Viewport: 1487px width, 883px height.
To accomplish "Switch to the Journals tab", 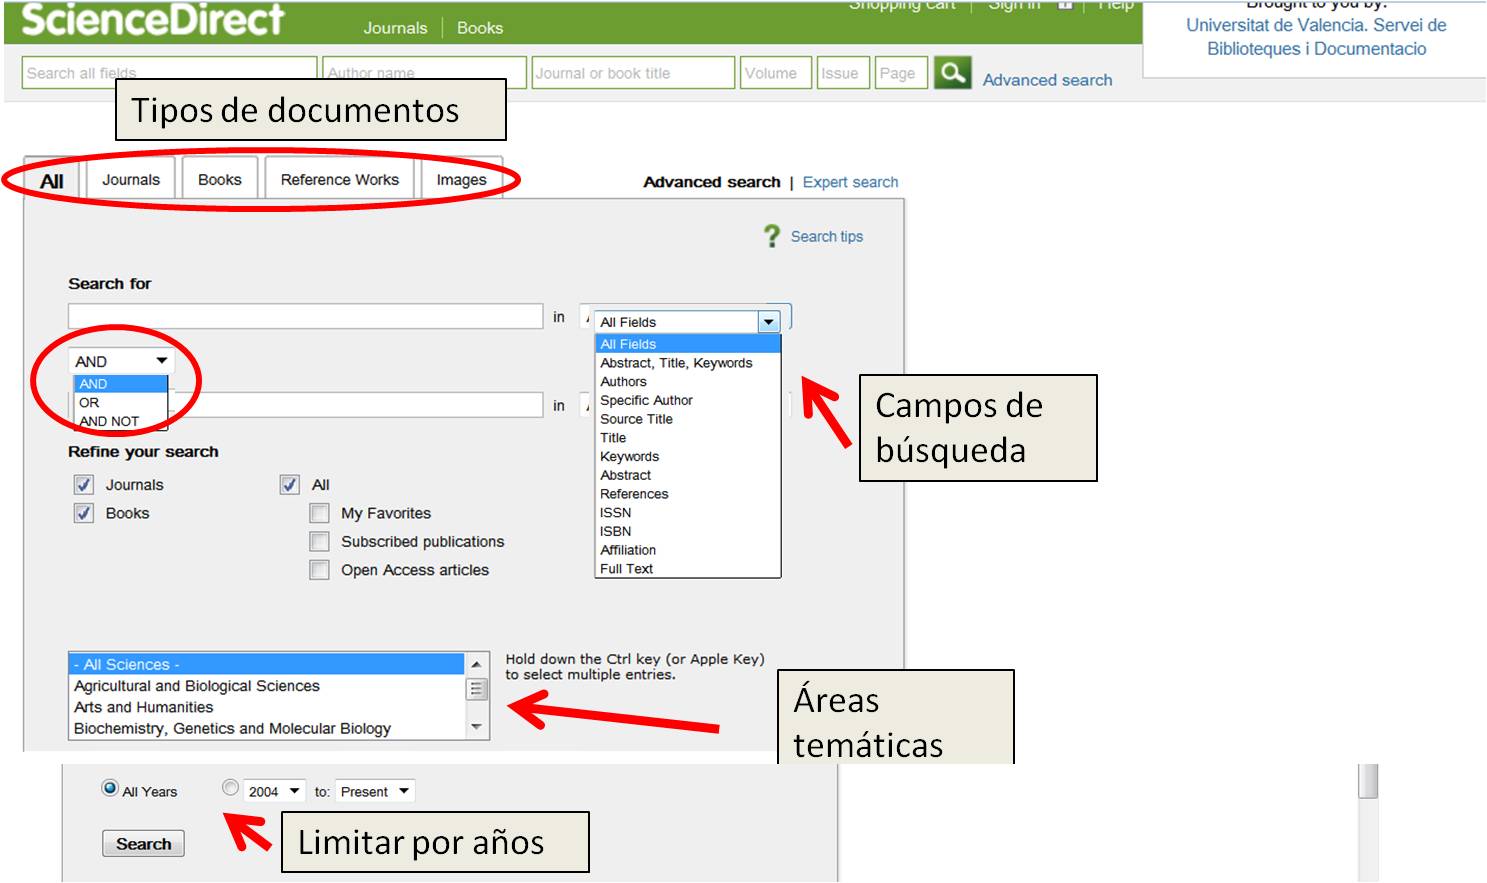I will tap(131, 179).
